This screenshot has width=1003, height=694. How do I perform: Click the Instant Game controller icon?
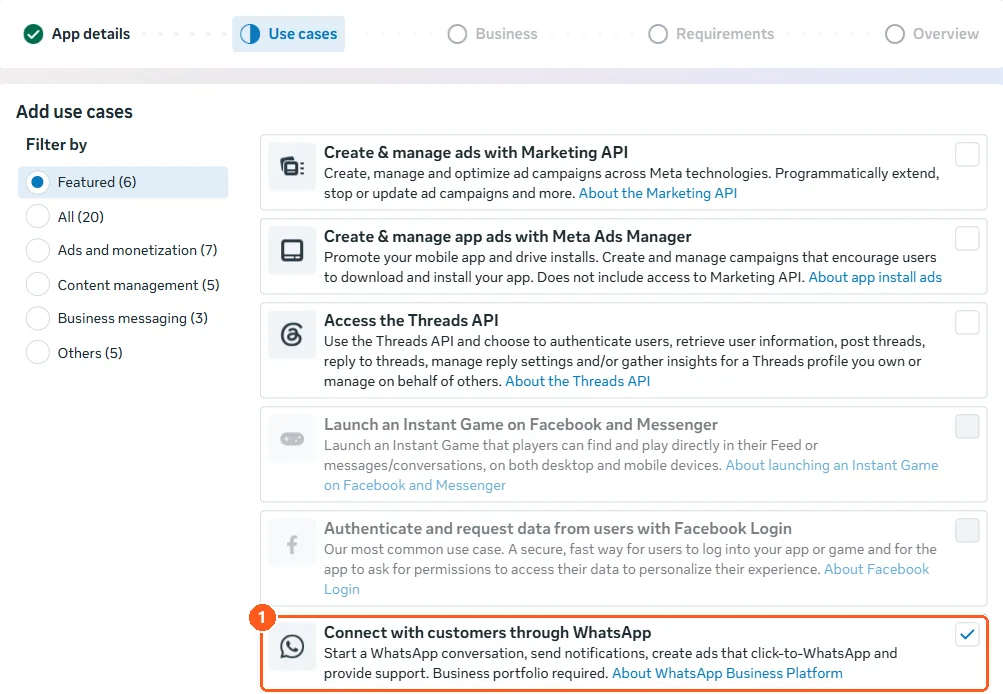point(292,439)
